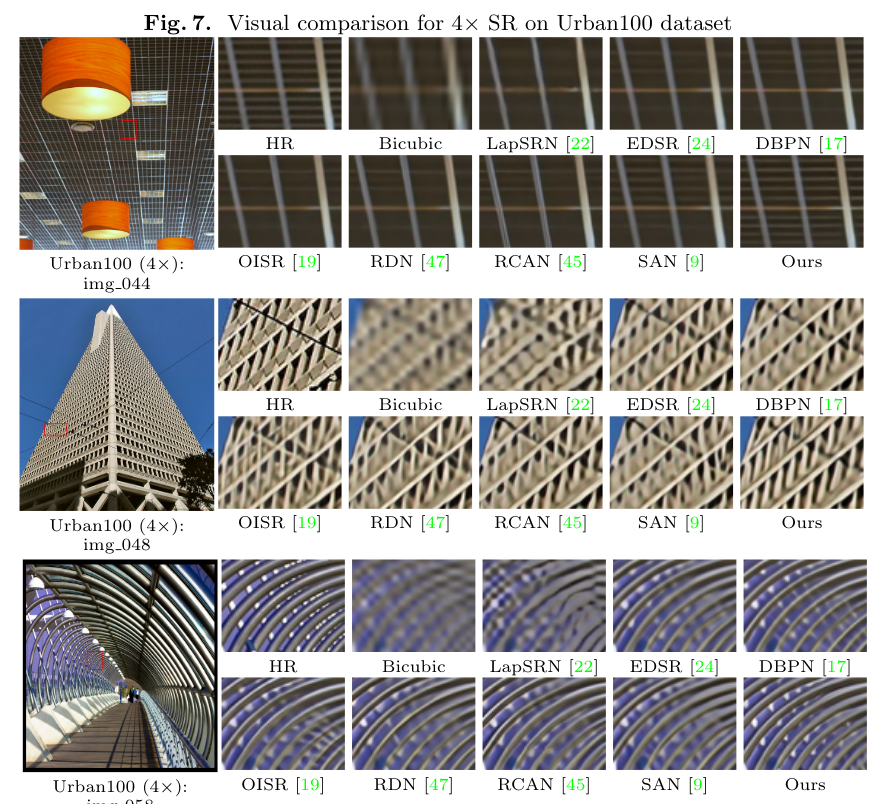This screenshot has width=887, height=804.
Task: Click 'Ours' label in the tunnel bridge group
Action: pos(805,785)
